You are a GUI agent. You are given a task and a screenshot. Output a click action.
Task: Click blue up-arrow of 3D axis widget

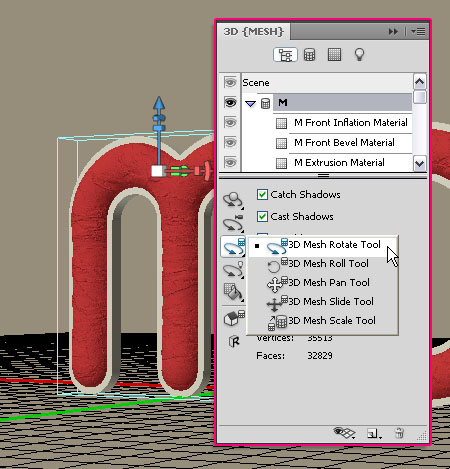click(159, 104)
